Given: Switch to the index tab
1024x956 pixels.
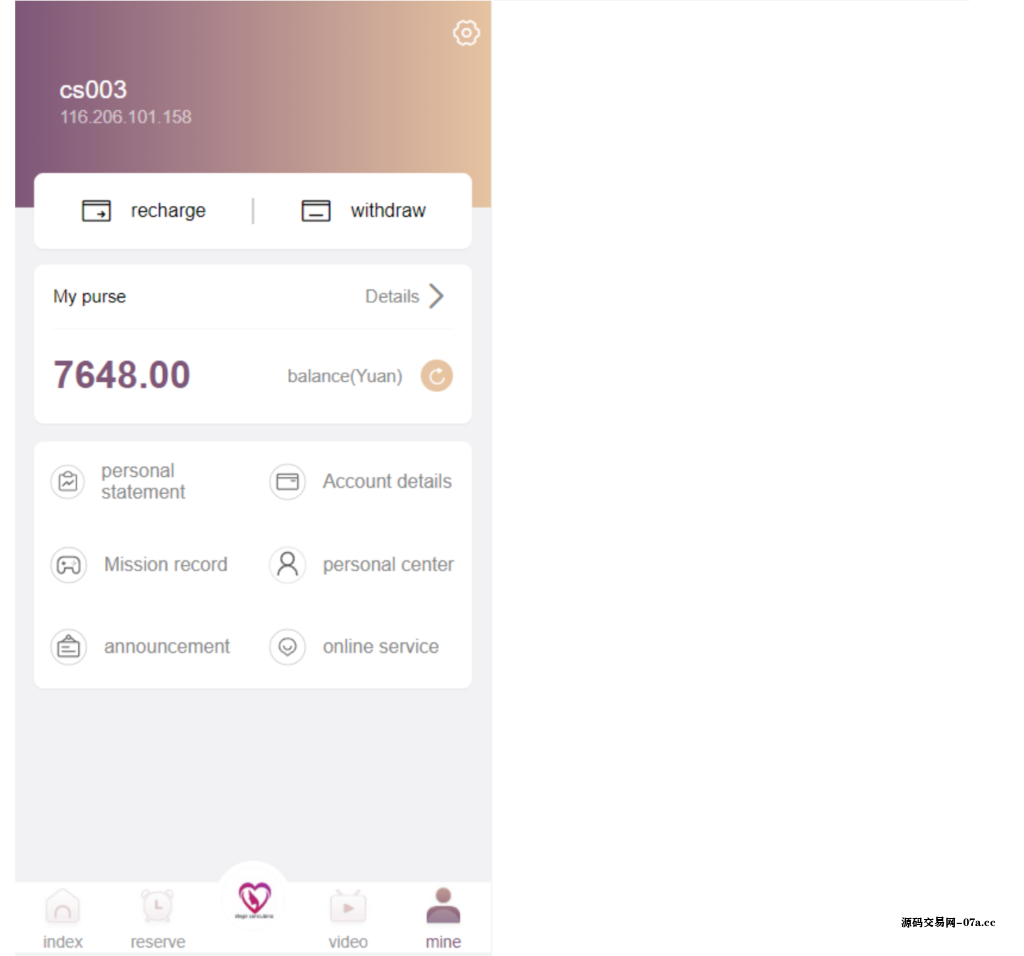Looking at the screenshot, I should 63,919.
